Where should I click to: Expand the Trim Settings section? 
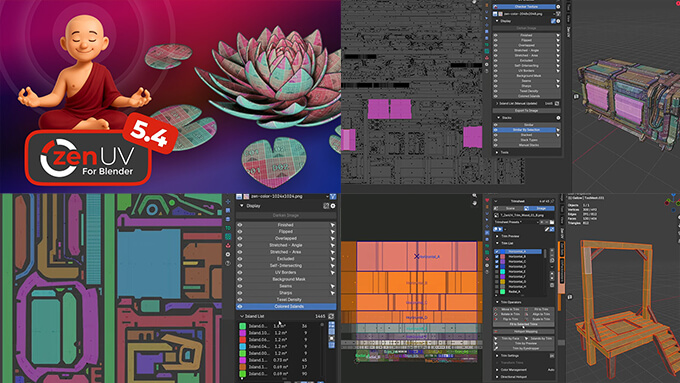497,356
